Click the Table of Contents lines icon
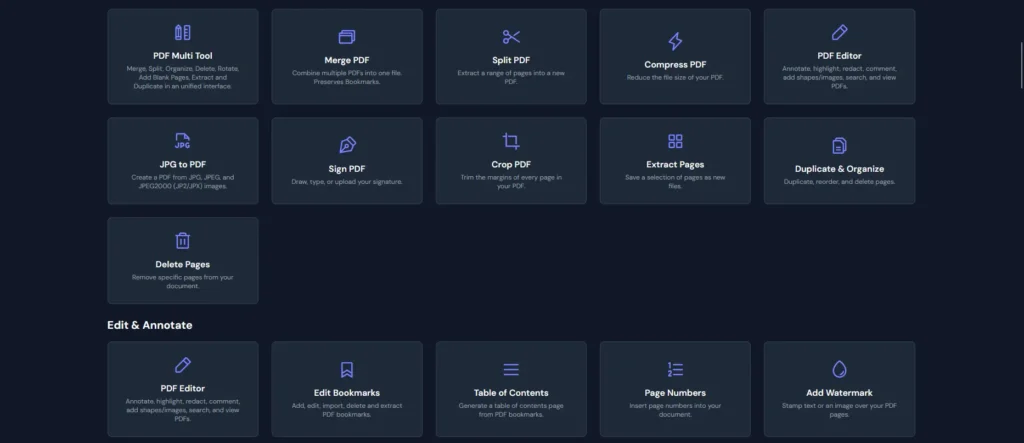1024x443 pixels. coord(511,370)
